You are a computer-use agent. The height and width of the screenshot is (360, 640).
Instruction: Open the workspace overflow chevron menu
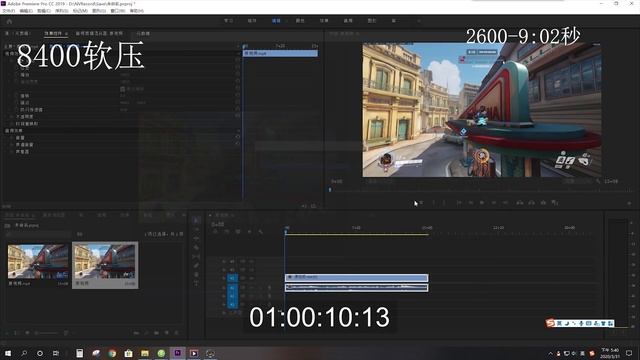[418, 21]
